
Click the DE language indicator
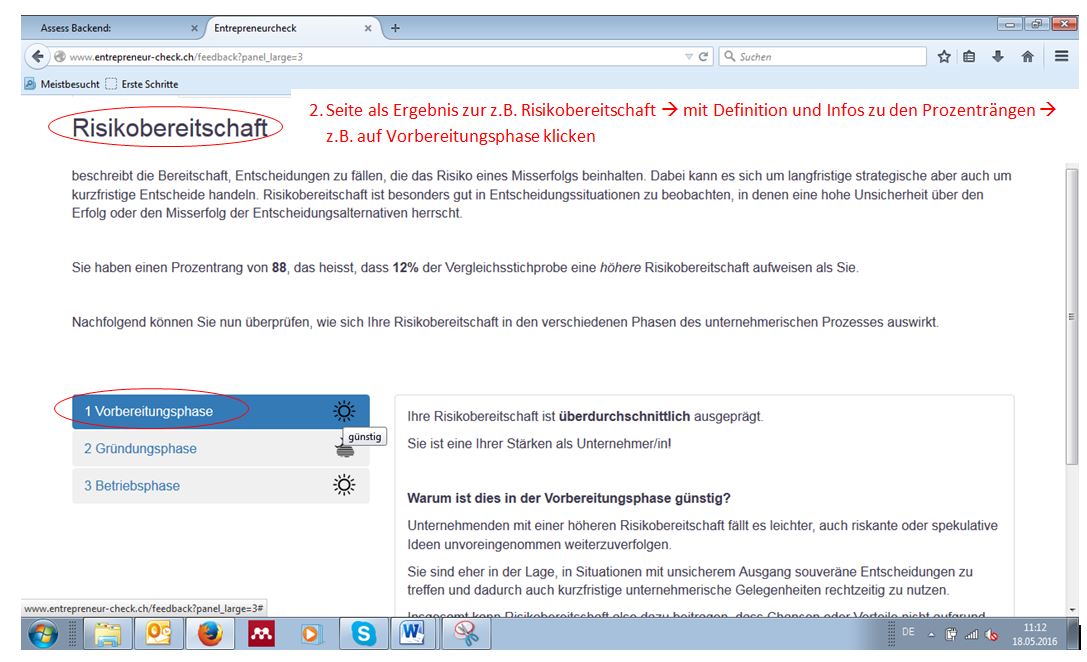tap(908, 632)
